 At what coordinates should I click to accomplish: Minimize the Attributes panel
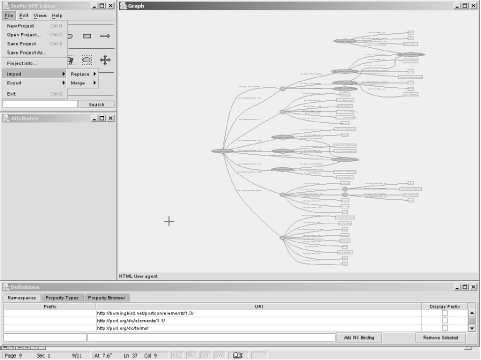(95, 118)
